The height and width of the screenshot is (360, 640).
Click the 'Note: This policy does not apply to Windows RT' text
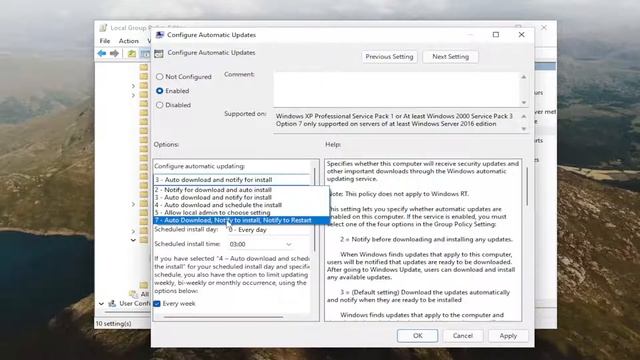[398, 194]
